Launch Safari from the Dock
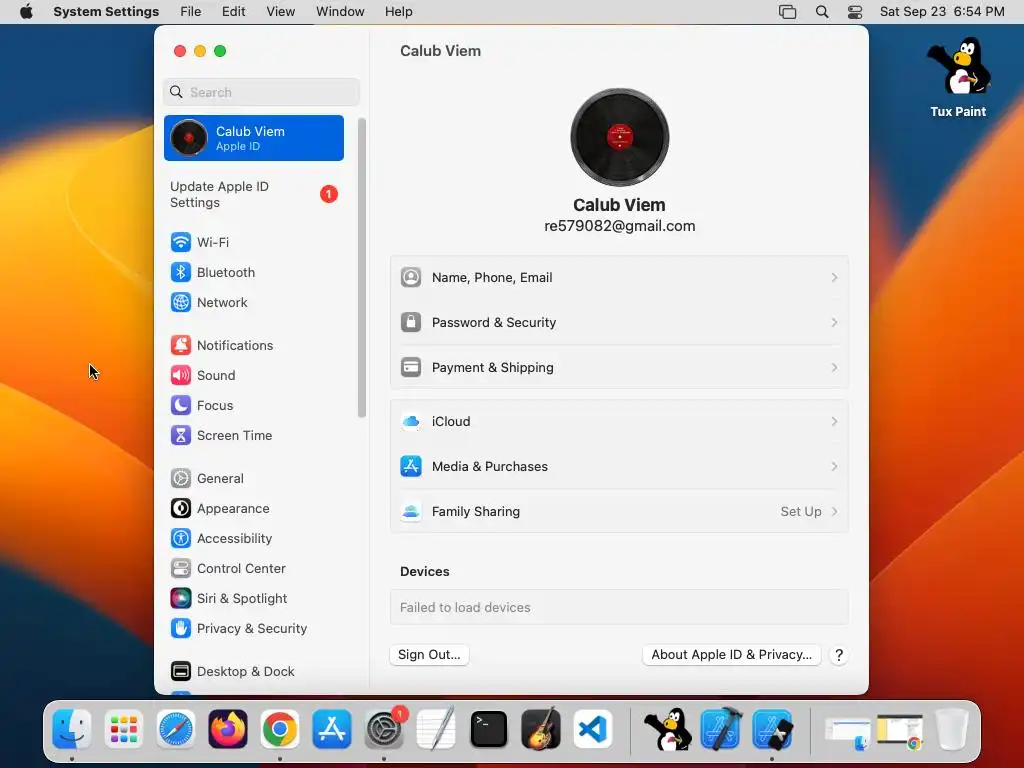The height and width of the screenshot is (768, 1024). (x=176, y=729)
